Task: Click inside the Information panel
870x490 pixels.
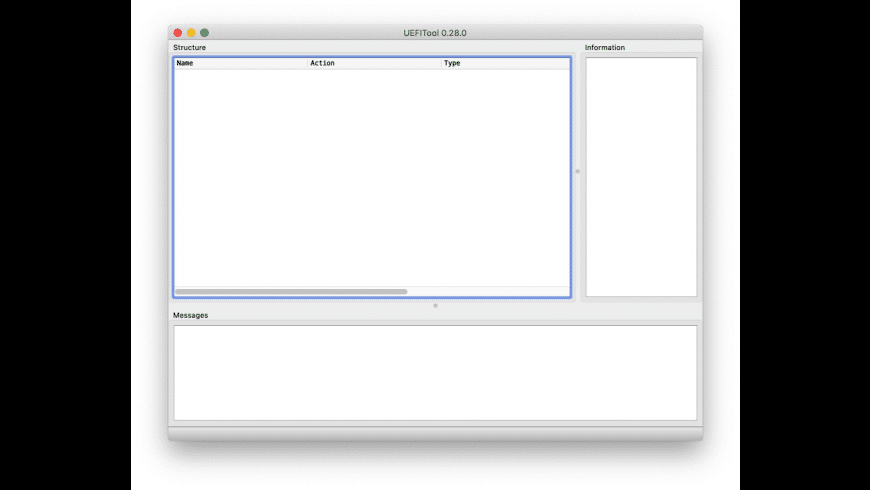Action: tap(641, 177)
